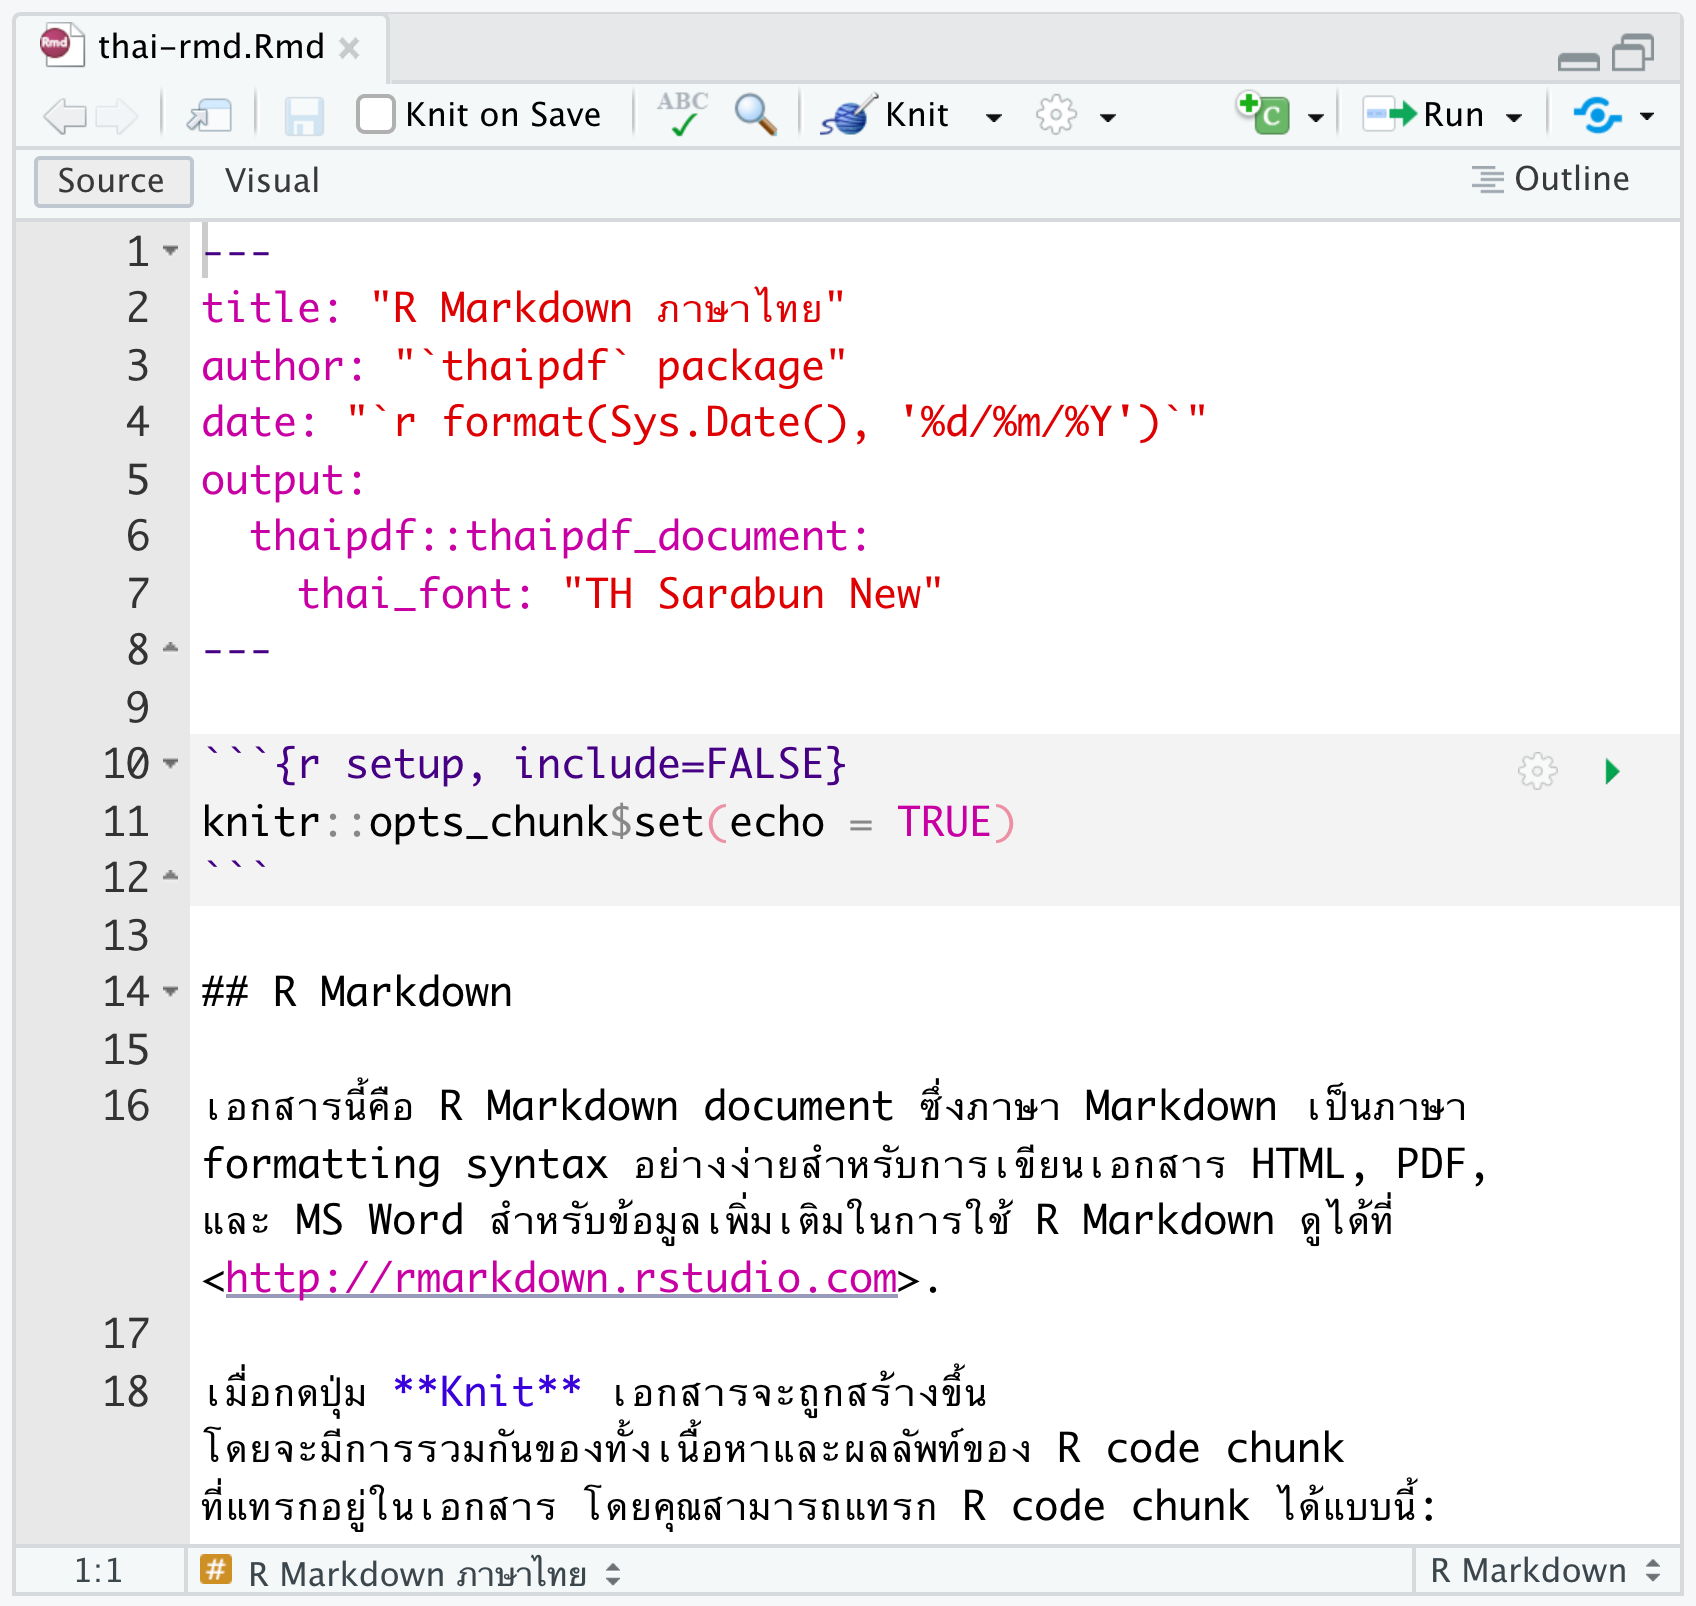The width and height of the screenshot is (1696, 1606).
Task: Collapse the YAML header fold arrow at line 1
Action: click(x=171, y=251)
